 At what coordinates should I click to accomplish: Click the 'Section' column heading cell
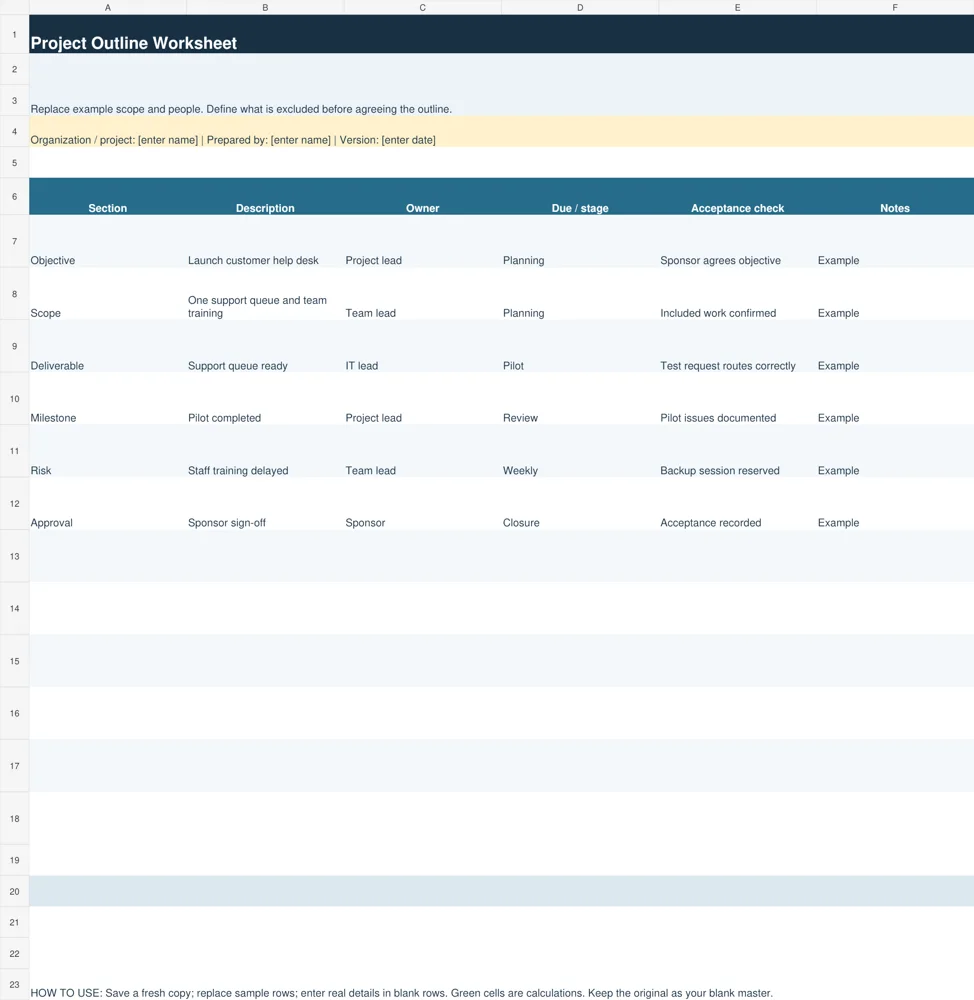108,196
